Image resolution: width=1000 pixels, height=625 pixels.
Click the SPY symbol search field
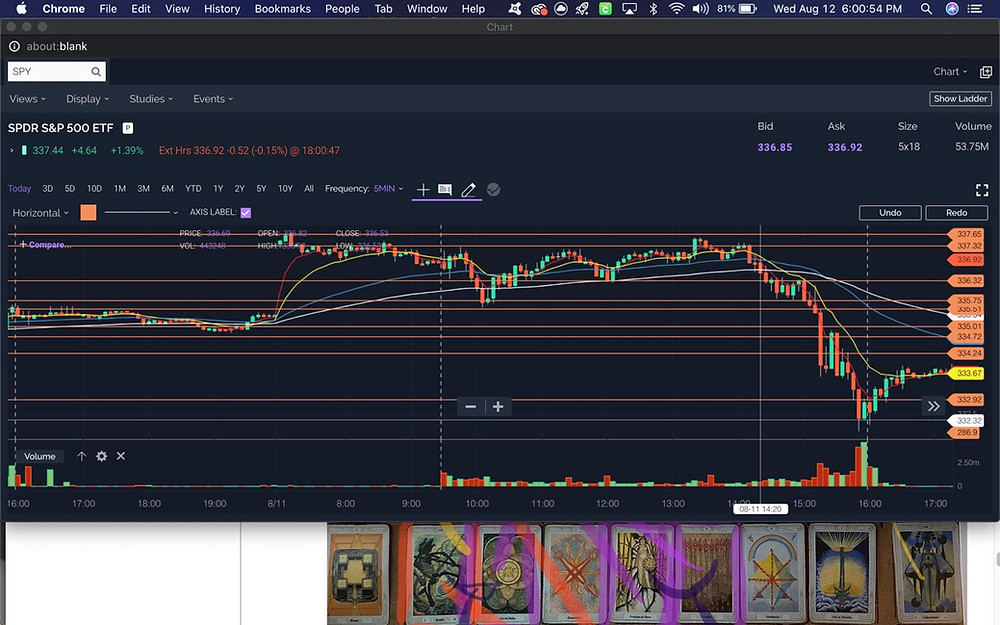coord(57,71)
